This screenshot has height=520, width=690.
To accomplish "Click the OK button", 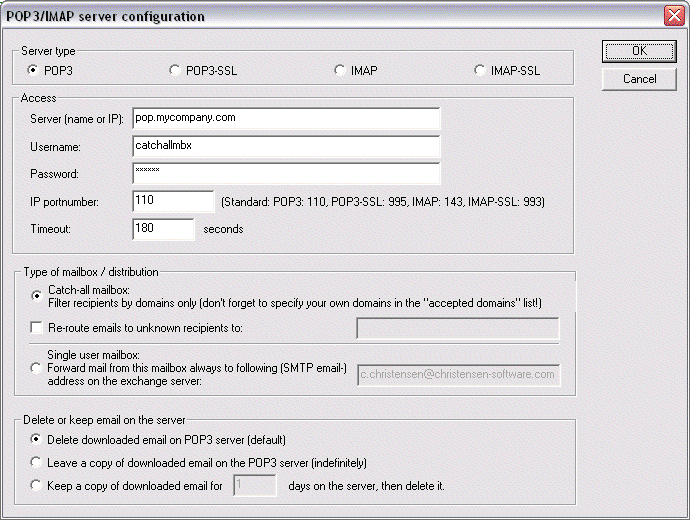I will (x=639, y=51).
